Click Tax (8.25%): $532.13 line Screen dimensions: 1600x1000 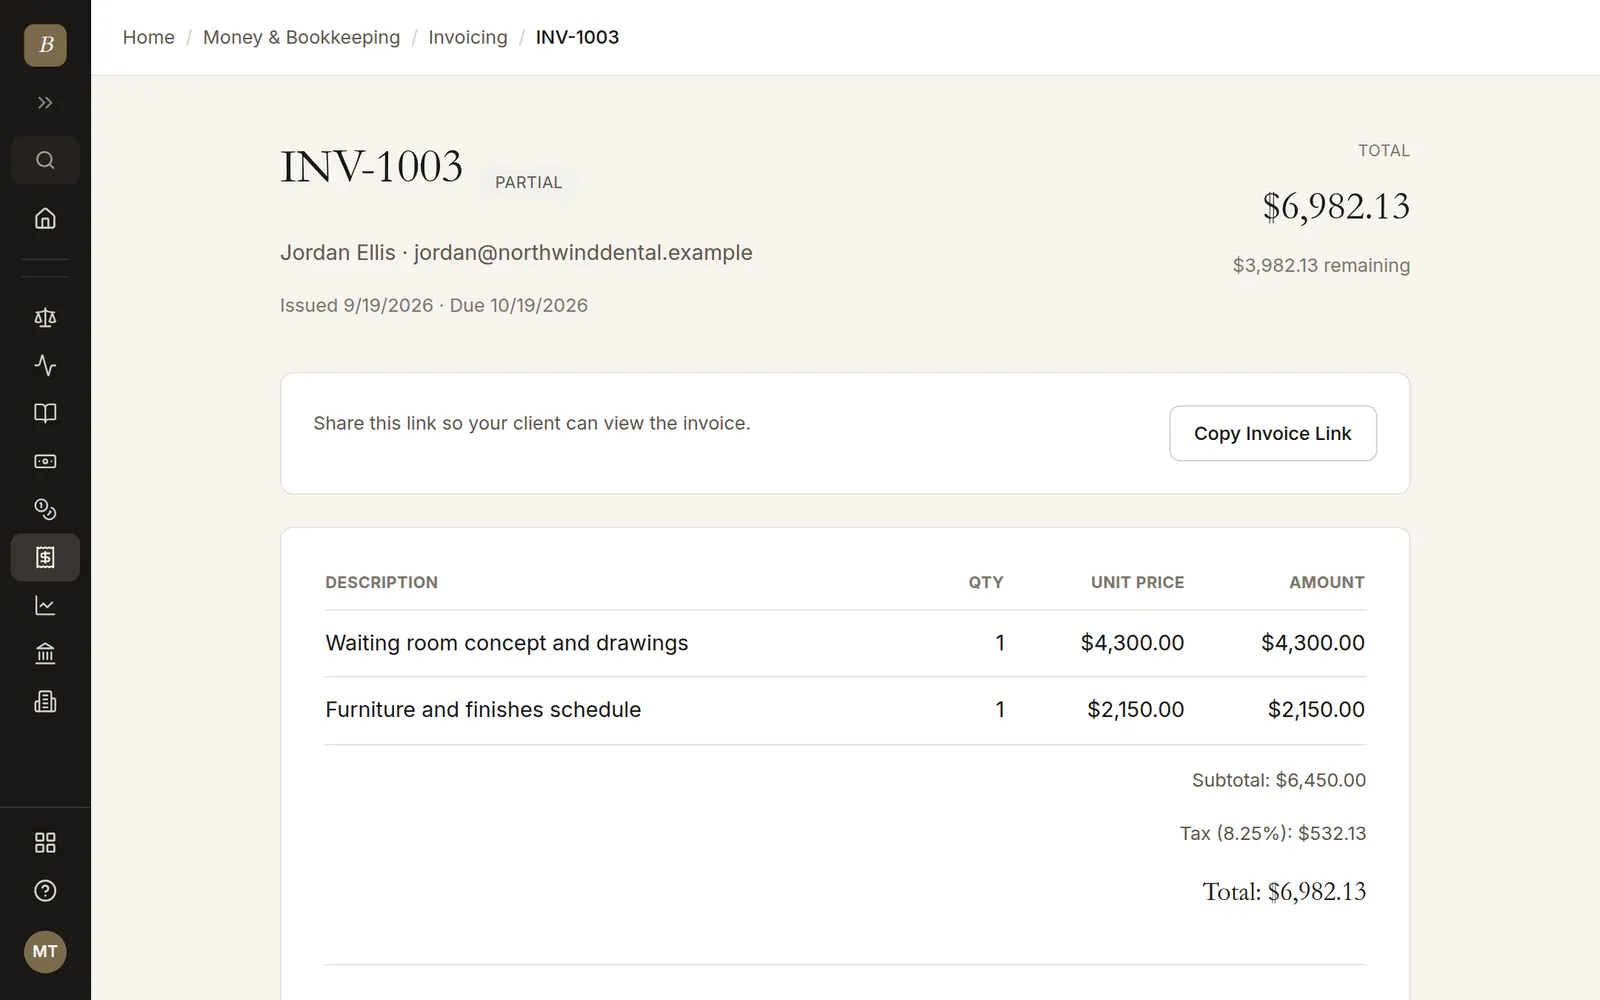1273,833
